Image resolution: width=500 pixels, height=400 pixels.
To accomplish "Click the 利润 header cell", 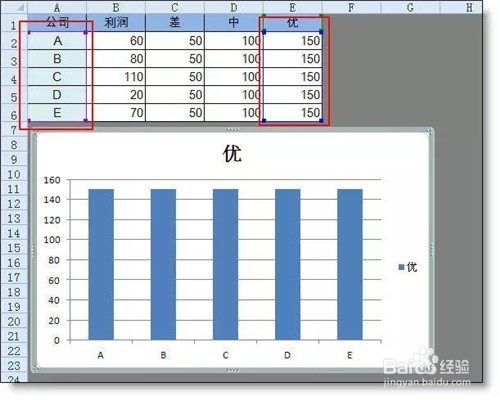I will click(116, 23).
